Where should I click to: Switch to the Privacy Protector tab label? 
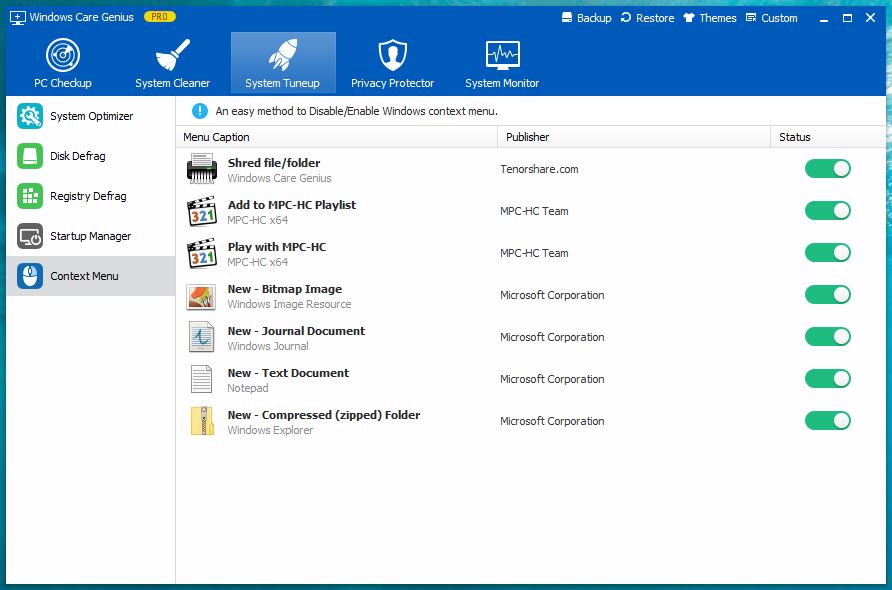[393, 83]
